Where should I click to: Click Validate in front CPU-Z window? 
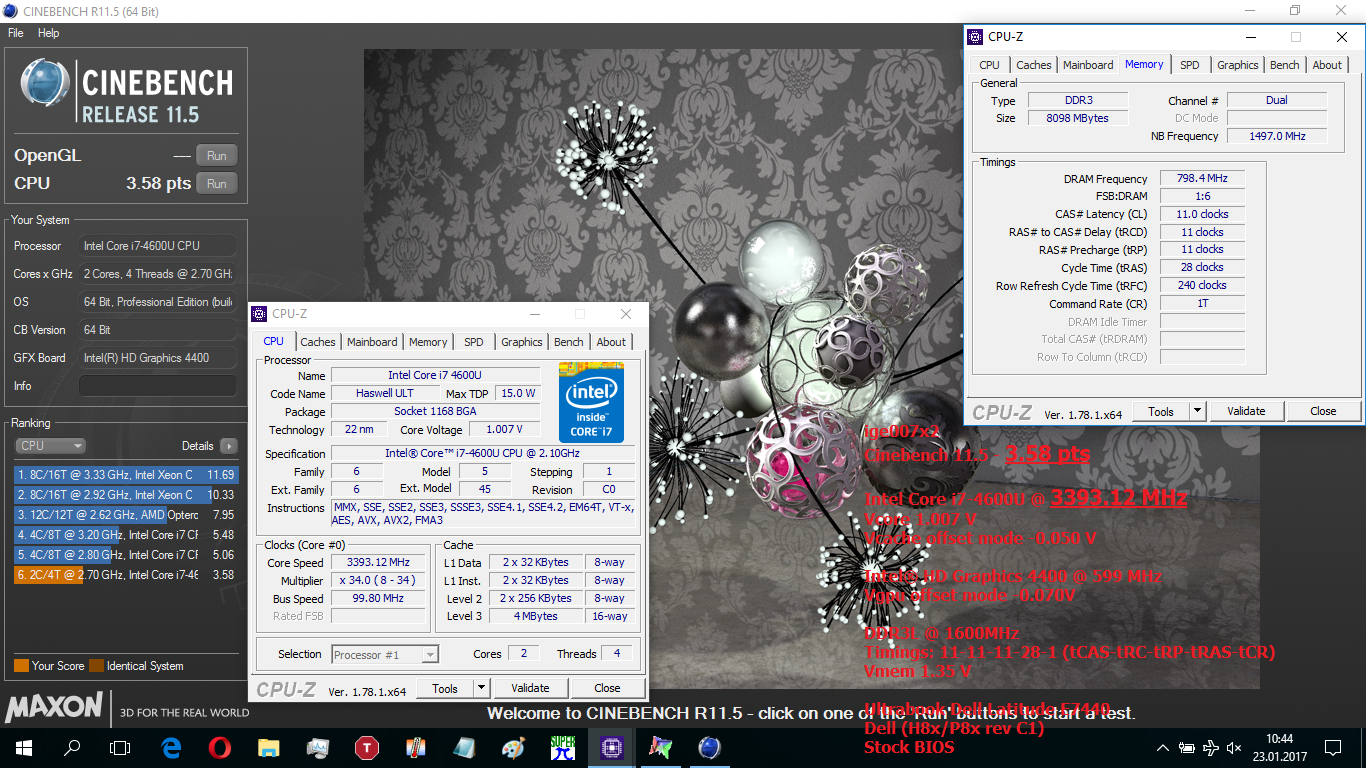(x=530, y=688)
